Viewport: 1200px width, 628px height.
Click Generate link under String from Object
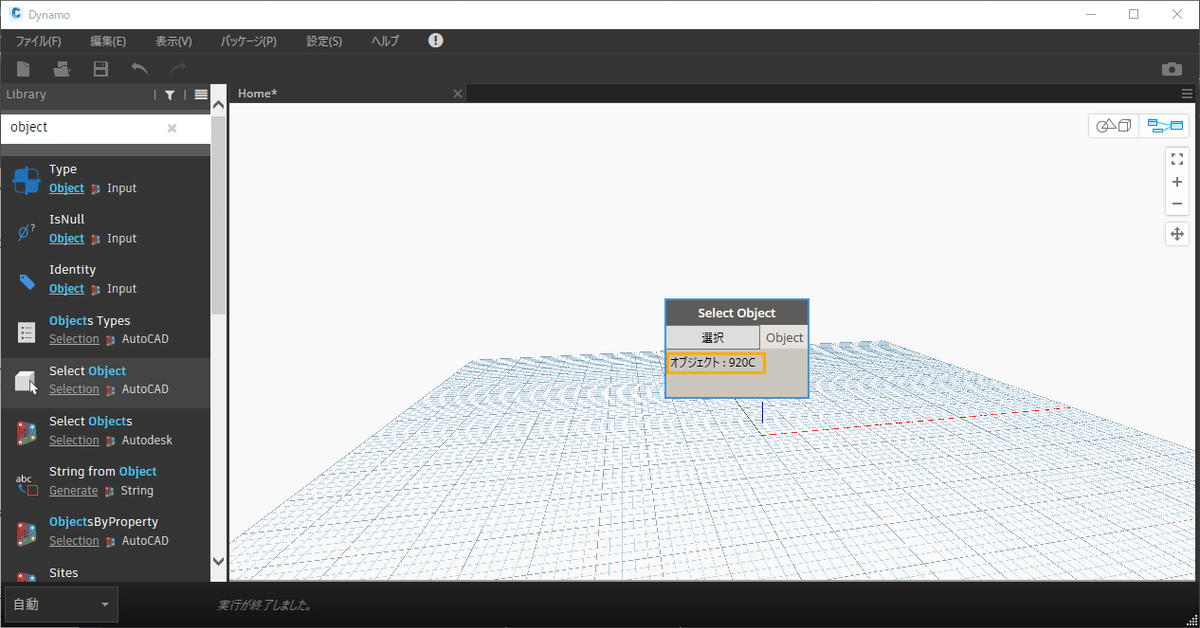pyautogui.click(x=73, y=490)
